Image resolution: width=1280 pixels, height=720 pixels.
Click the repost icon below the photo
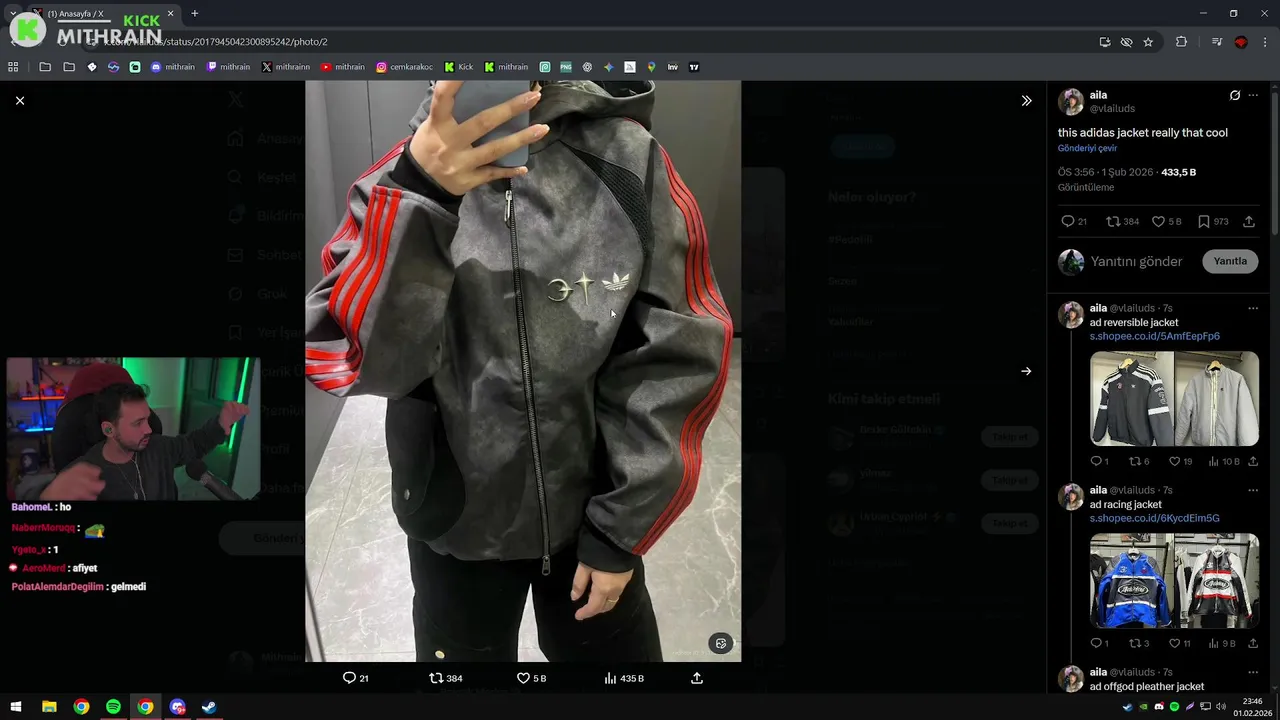click(x=436, y=678)
